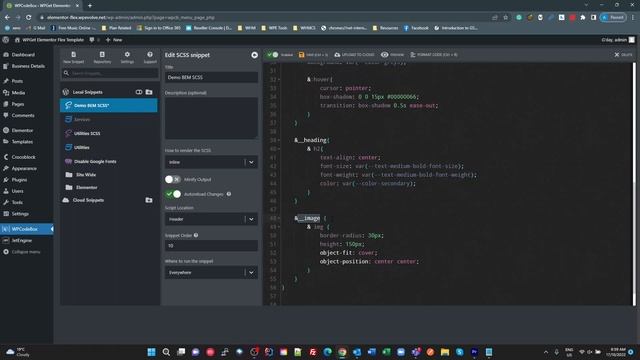640x360 pixels.
Task: Open the How to render the SCSS dropdown
Action: (x=211, y=162)
